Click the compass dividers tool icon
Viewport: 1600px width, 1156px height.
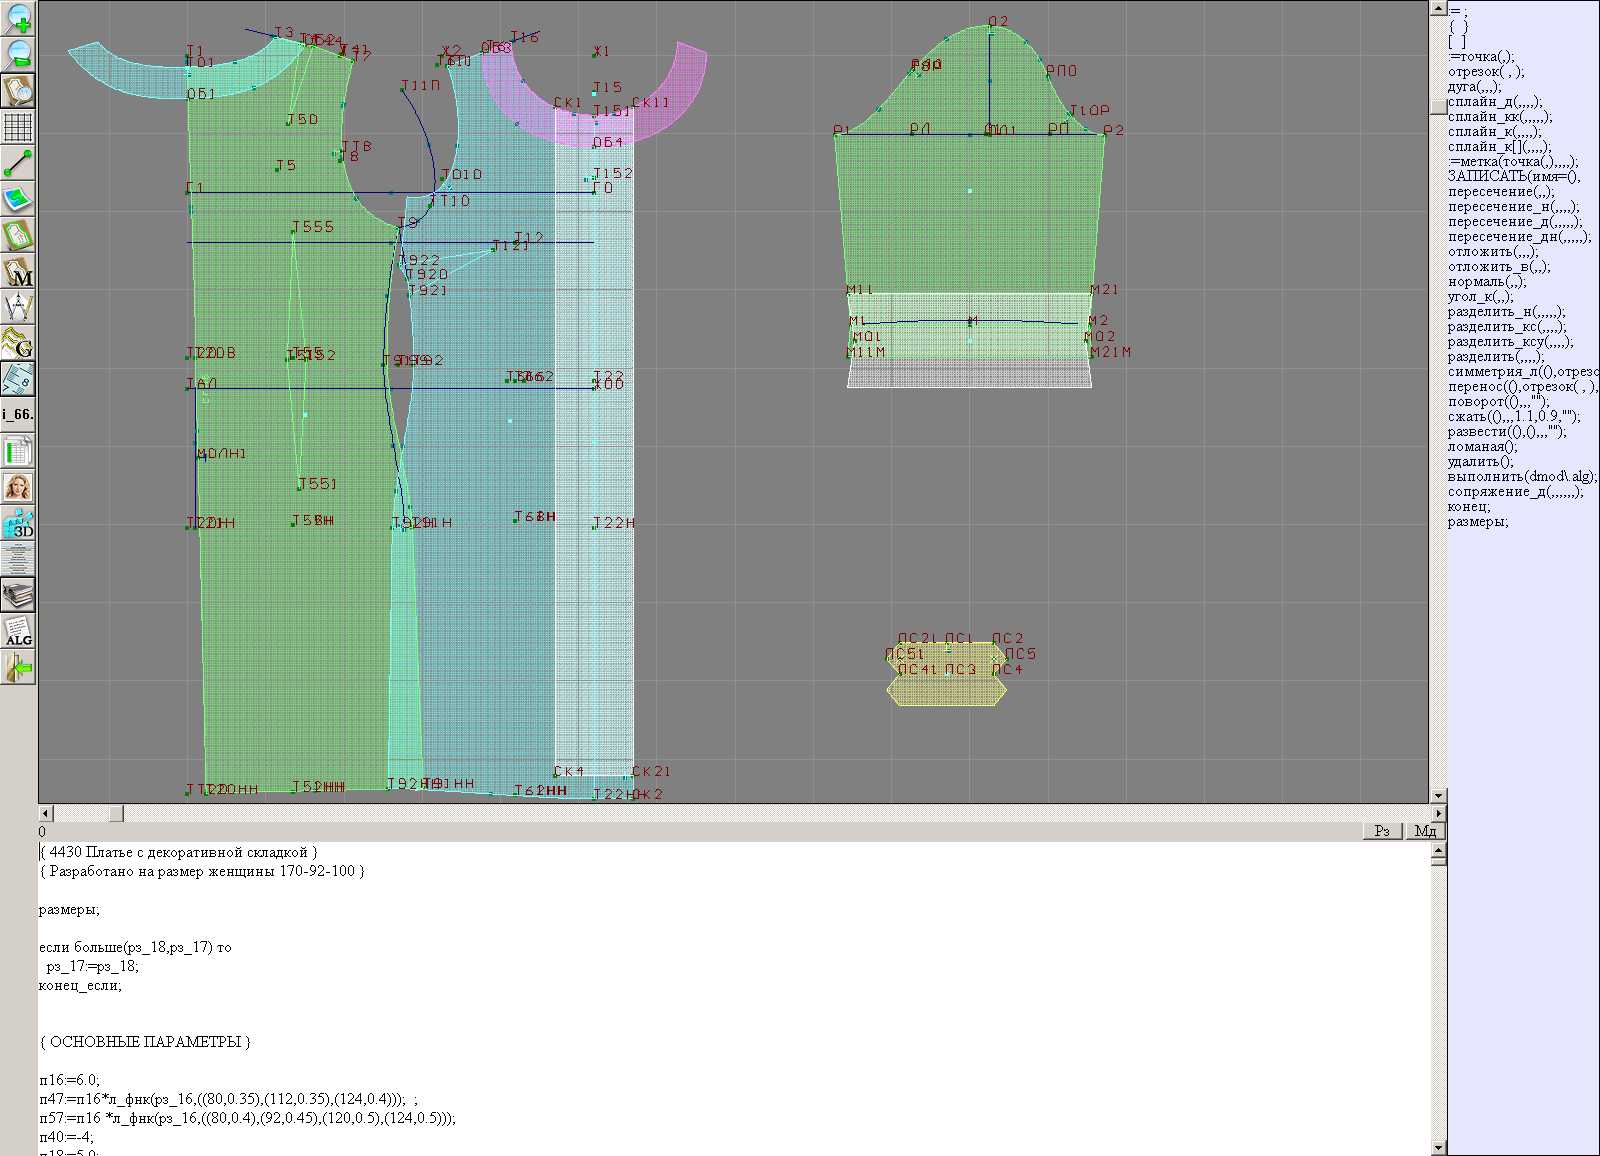click(18, 307)
